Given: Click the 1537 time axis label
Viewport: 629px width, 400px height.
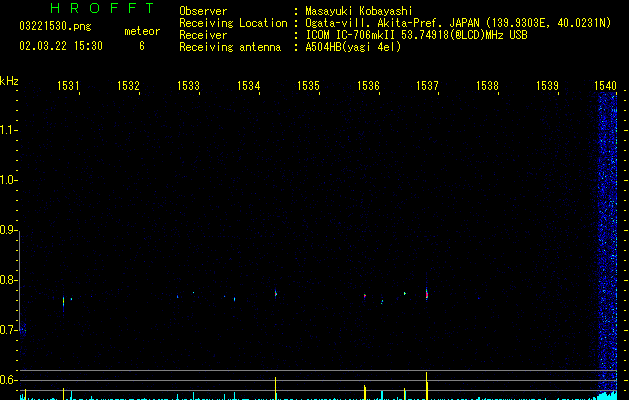Looking at the screenshot, I should 427,85.
